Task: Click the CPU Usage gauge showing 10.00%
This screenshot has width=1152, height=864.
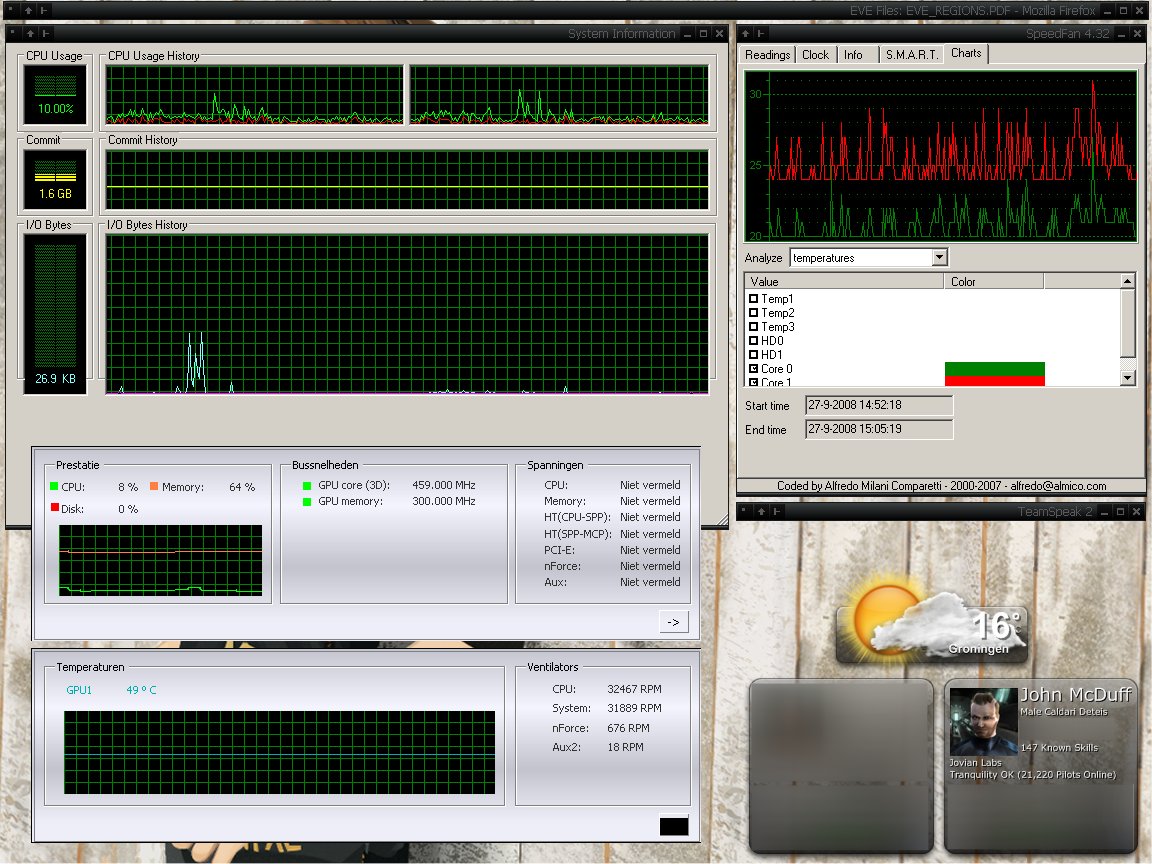Action: [x=55, y=96]
